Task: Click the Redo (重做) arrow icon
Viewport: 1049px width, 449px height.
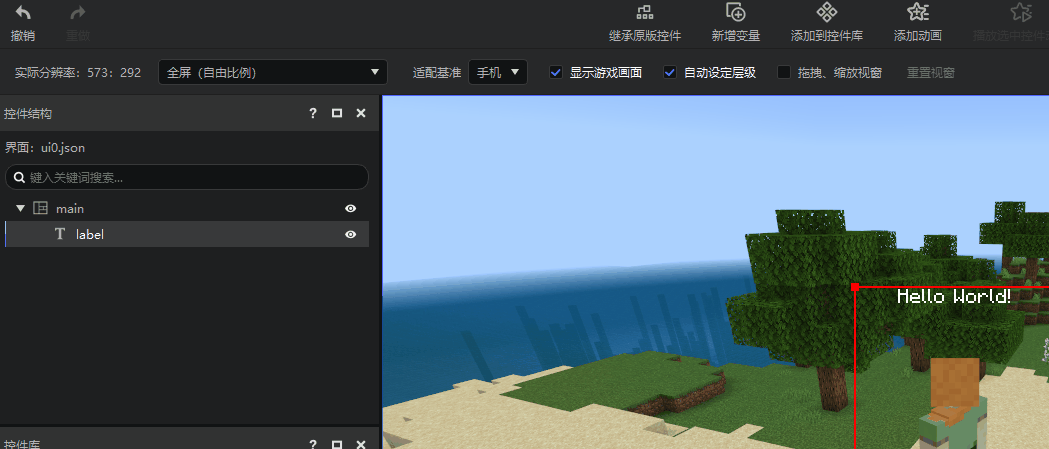Action: point(78,13)
